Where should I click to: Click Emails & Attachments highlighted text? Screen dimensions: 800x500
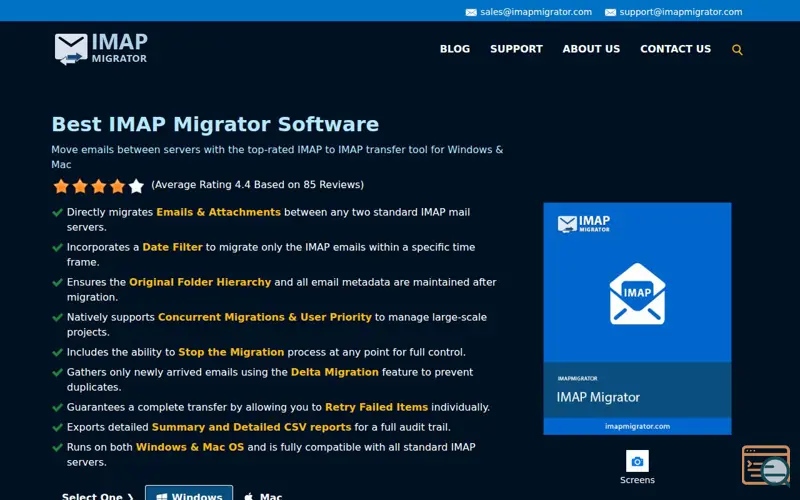tap(218, 212)
